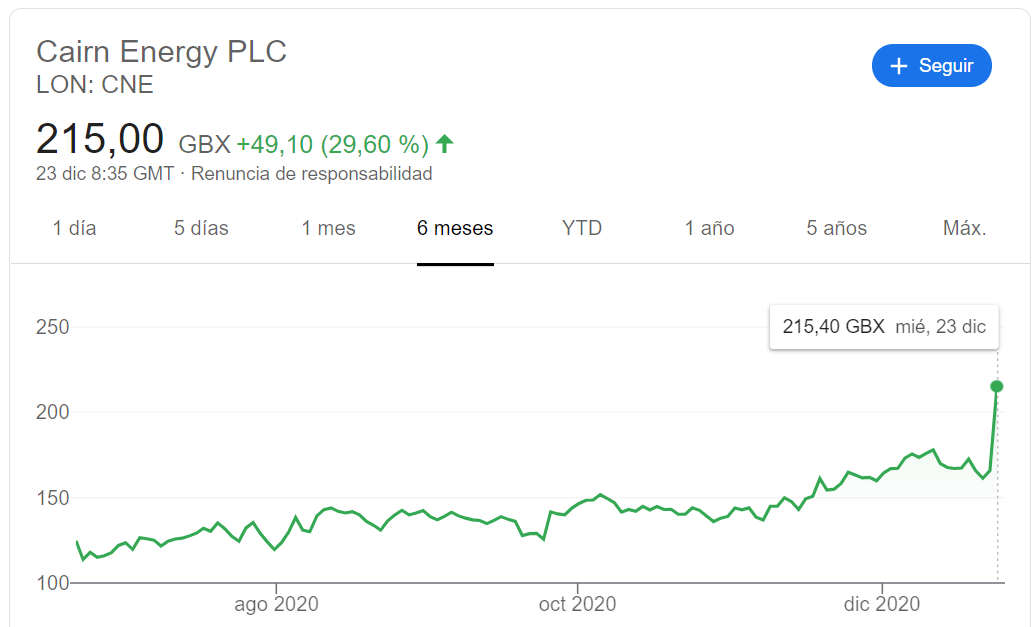Switch to the YTD range tab
Screen dimensions: 1035x627
coord(582,229)
